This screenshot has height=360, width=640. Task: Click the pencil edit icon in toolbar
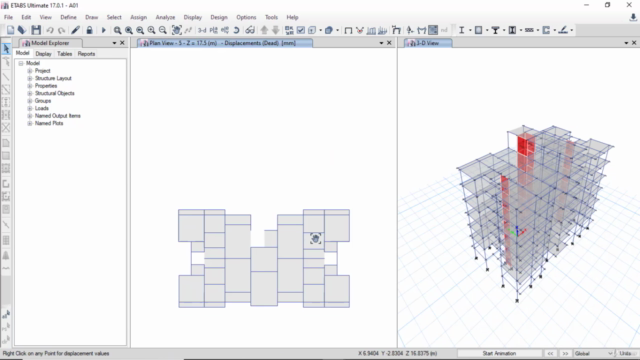pos(76,30)
